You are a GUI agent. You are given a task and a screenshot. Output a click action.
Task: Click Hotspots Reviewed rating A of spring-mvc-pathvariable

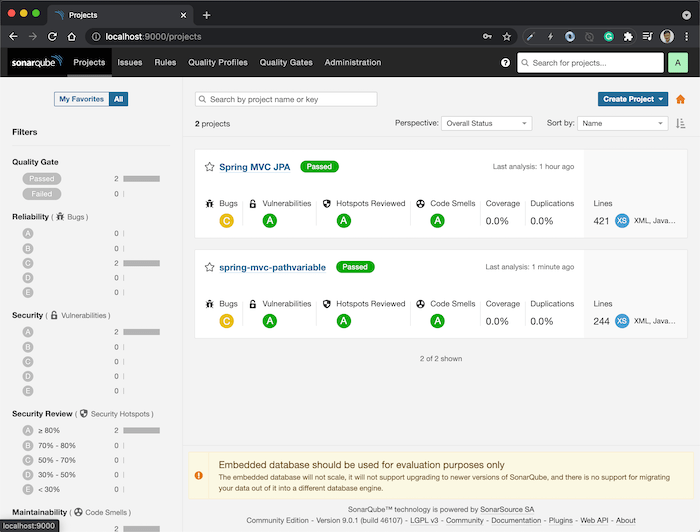click(x=344, y=321)
